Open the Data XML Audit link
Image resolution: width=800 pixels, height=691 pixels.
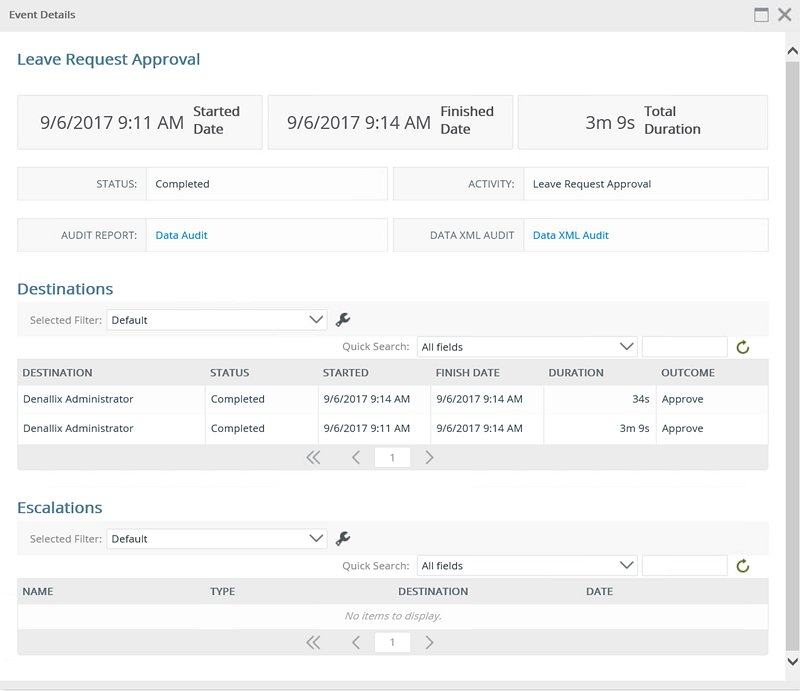pyautogui.click(x=570, y=236)
